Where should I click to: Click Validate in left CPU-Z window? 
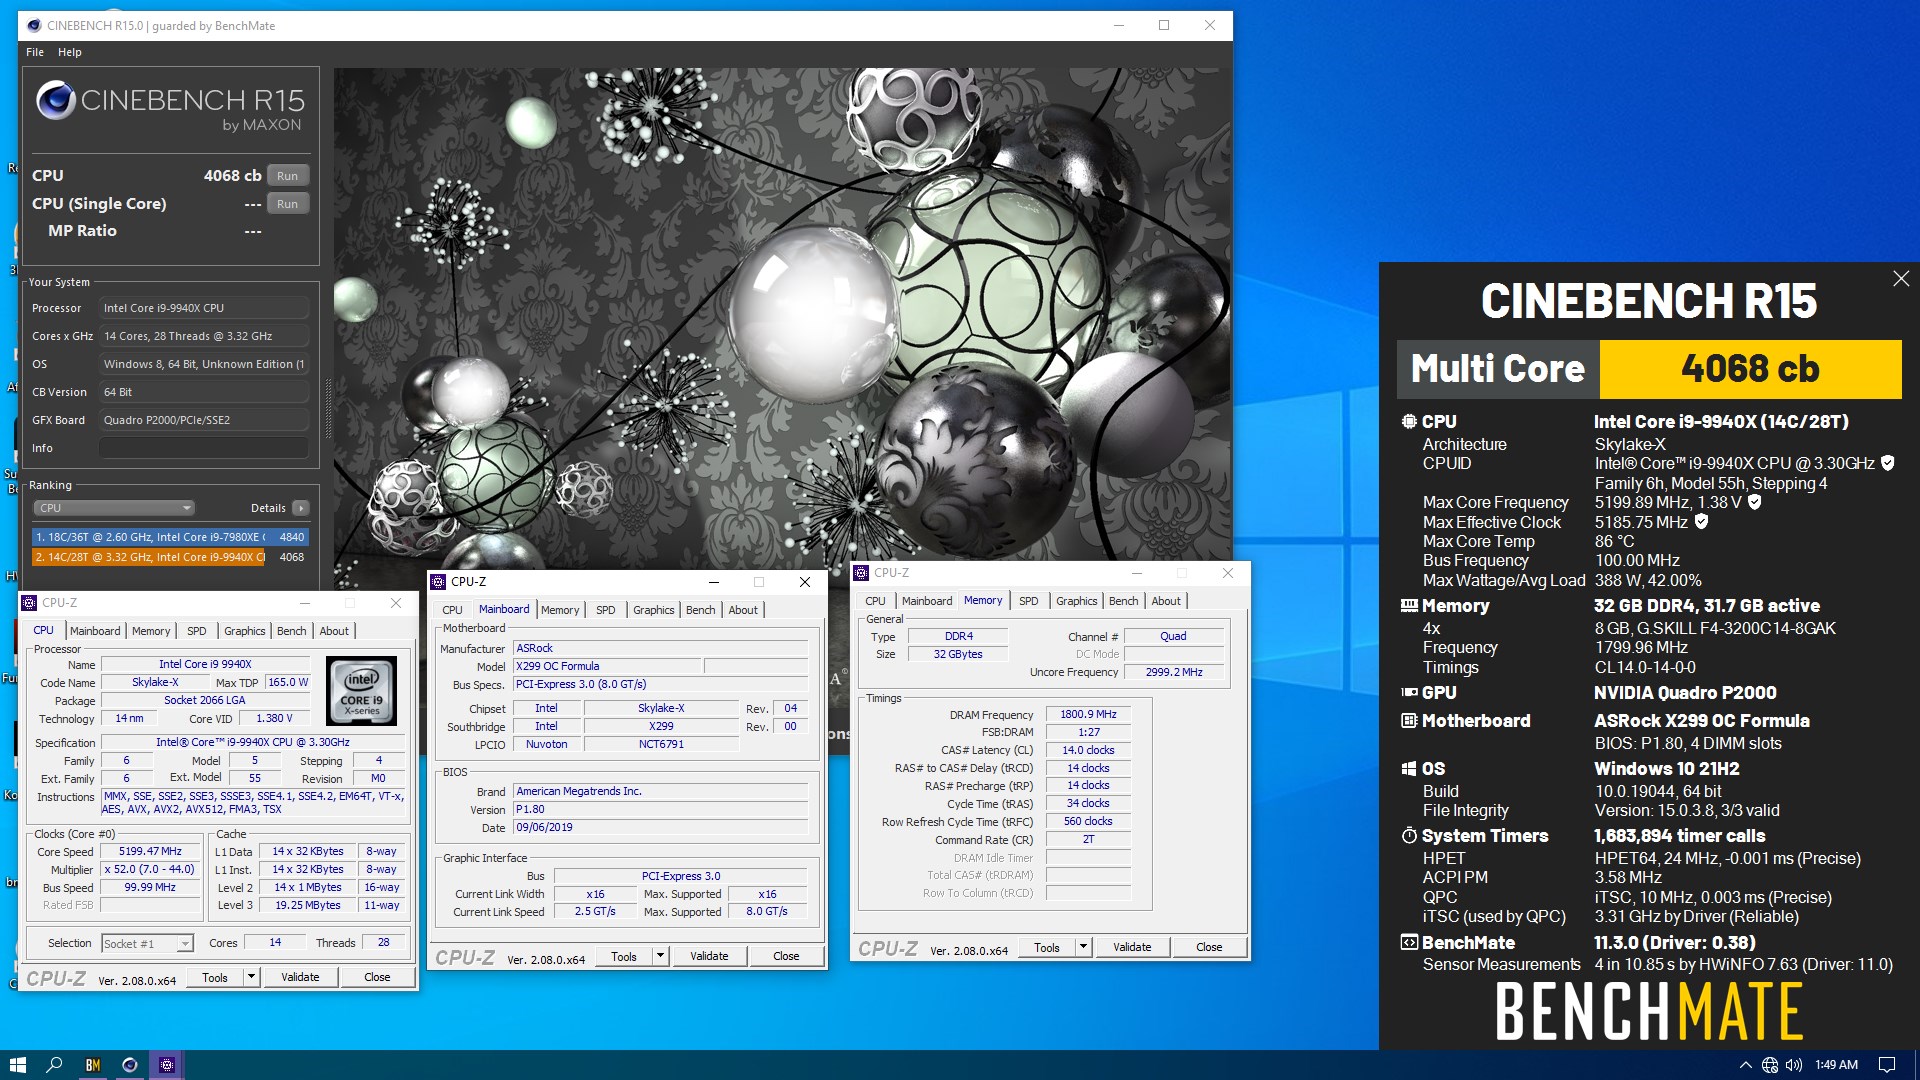coord(300,977)
